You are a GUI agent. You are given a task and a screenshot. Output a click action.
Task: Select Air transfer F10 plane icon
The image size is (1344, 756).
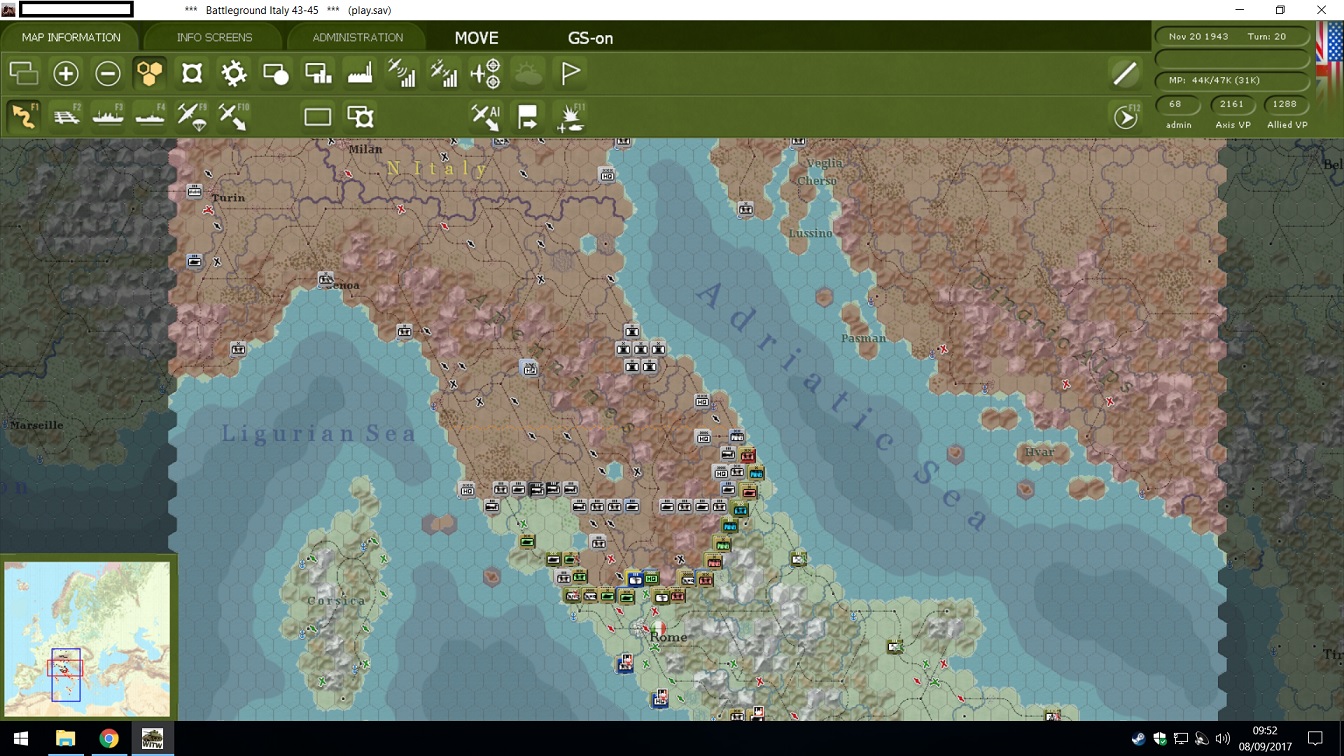(234, 116)
